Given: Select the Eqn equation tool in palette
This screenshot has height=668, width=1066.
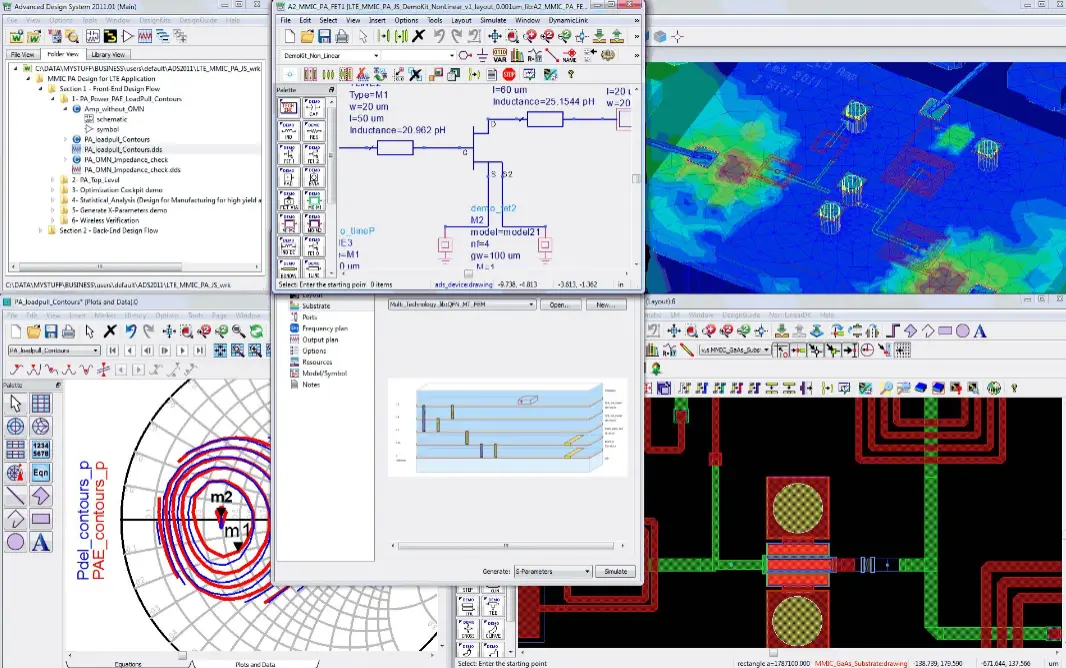Looking at the screenshot, I should coord(41,472).
